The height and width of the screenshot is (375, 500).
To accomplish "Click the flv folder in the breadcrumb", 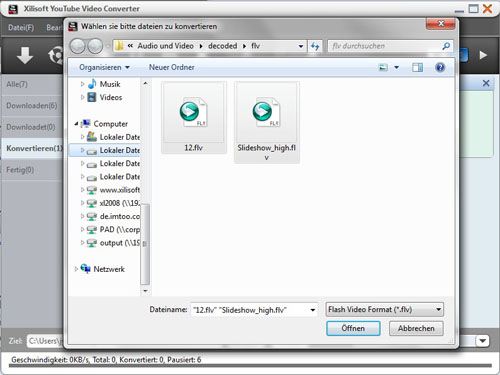I will pyautogui.click(x=255, y=46).
